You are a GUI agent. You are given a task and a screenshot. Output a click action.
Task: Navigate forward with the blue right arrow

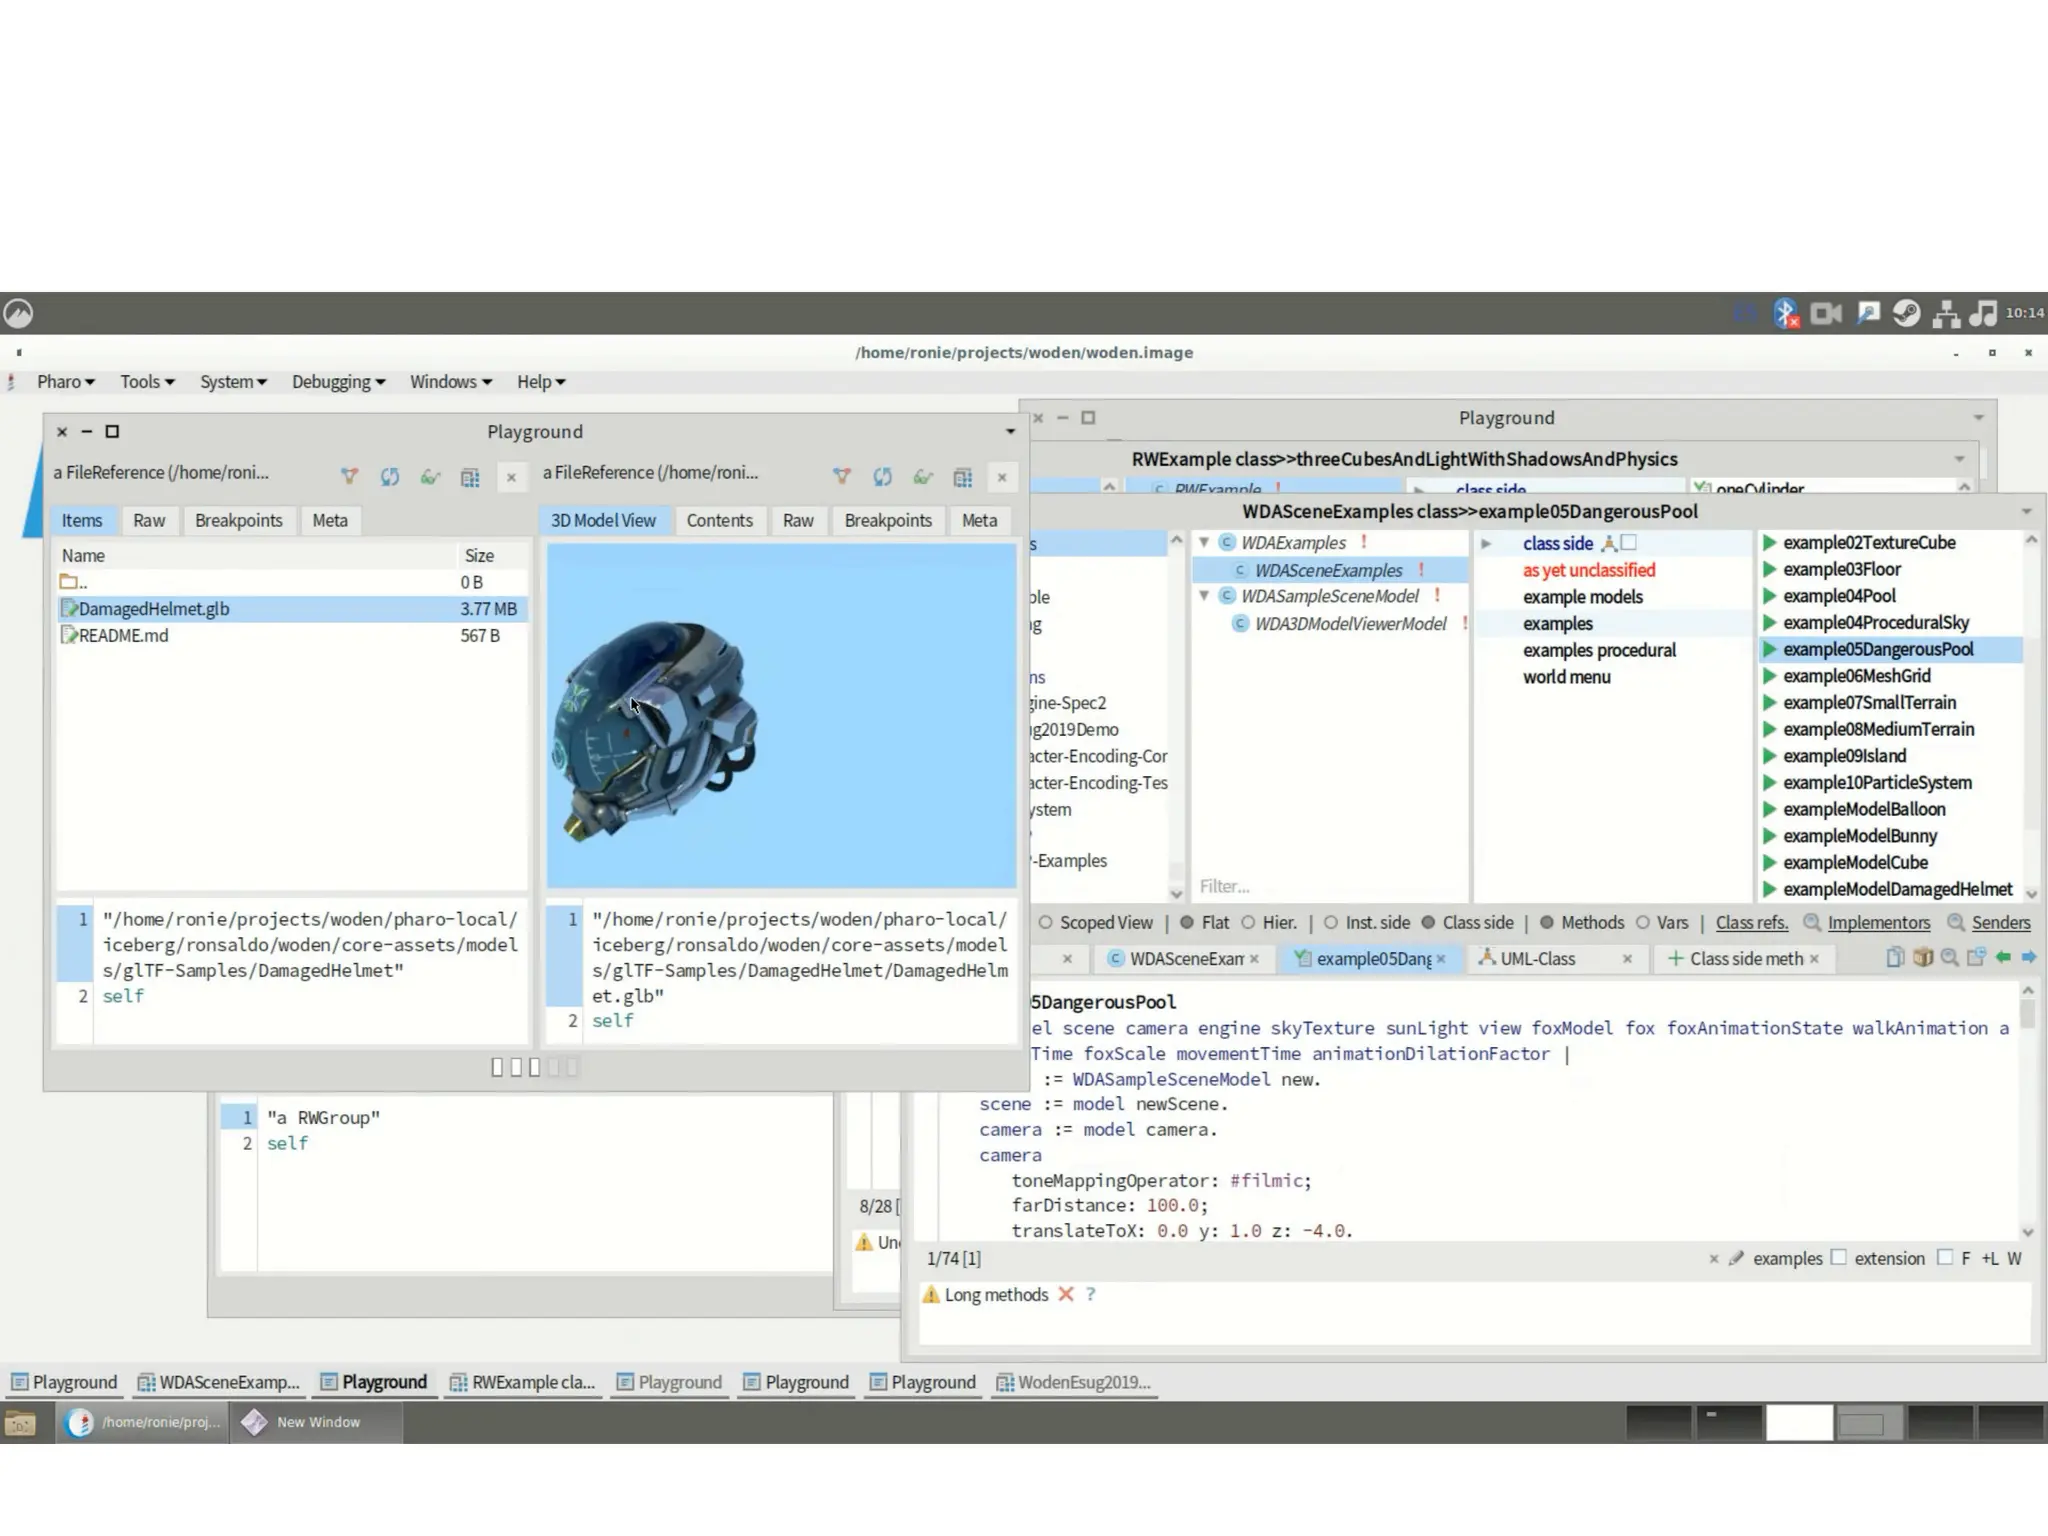point(2029,958)
